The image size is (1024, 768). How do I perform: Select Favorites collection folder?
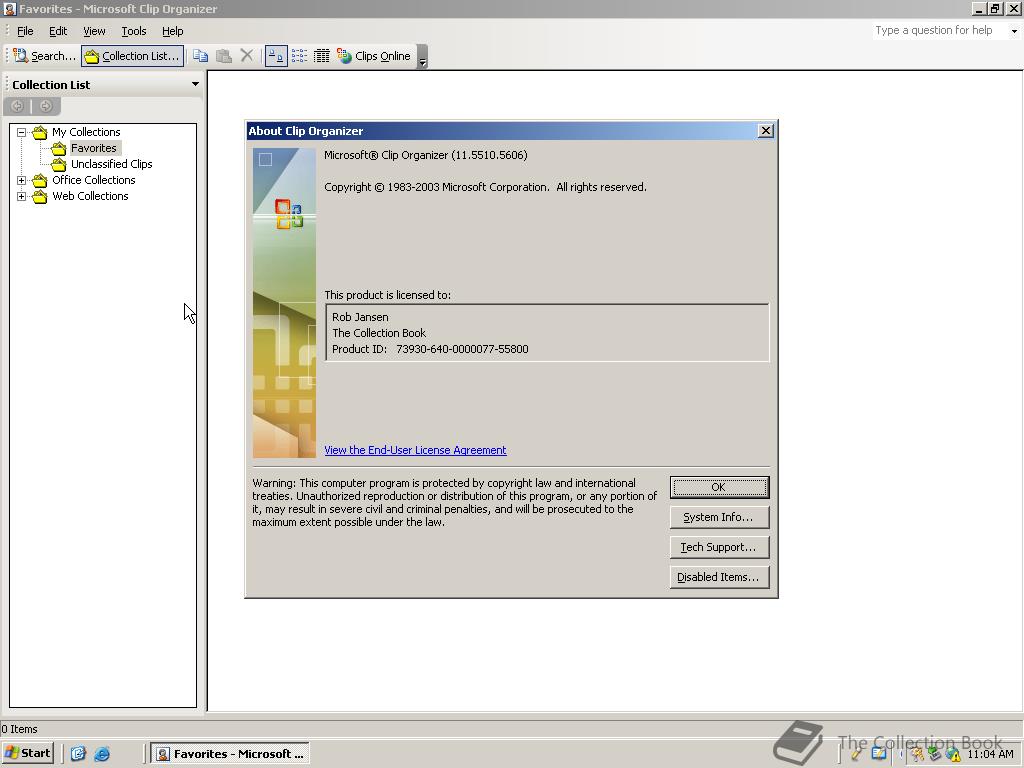[93, 148]
